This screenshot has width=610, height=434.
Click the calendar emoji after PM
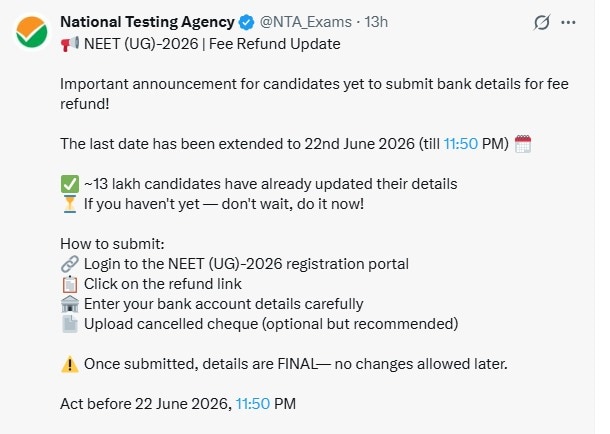[x=523, y=144]
